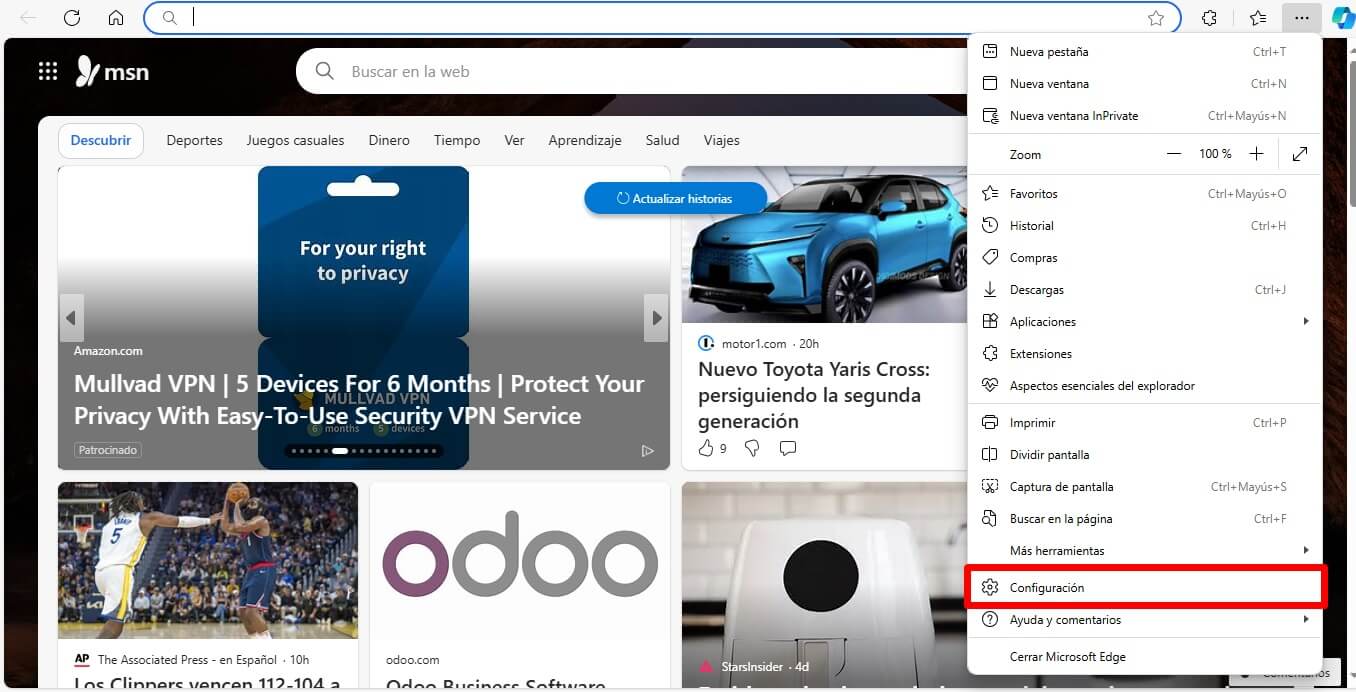
Task: Switch to the Dinero tab
Action: click(x=389, y=141)
